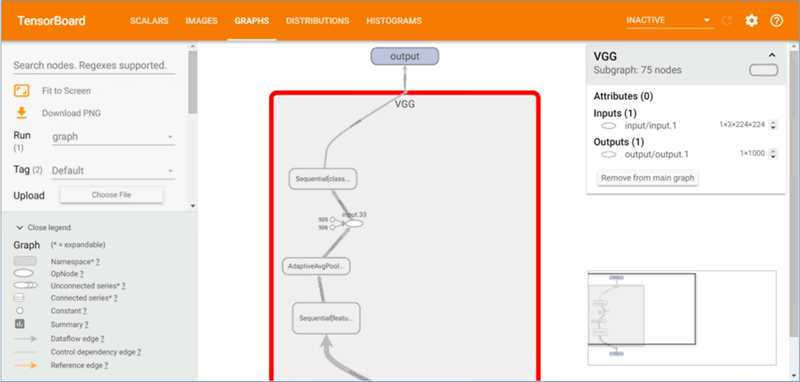
Task: Click the Download PNG arrow icon
Action: point(21,113)
